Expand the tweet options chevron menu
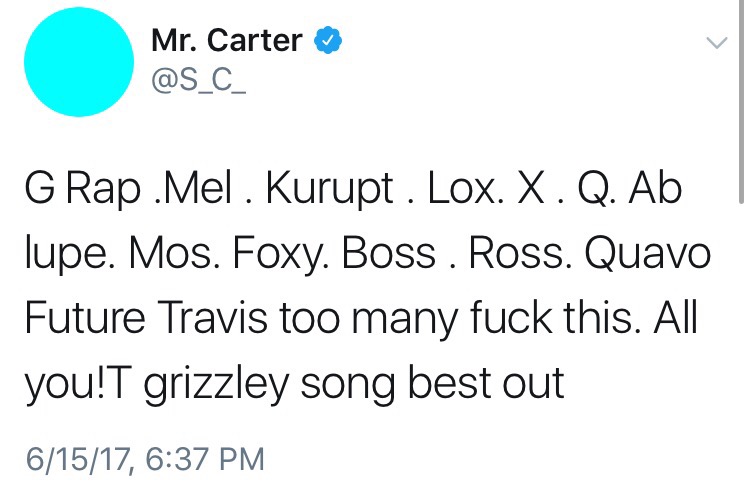 717,43
